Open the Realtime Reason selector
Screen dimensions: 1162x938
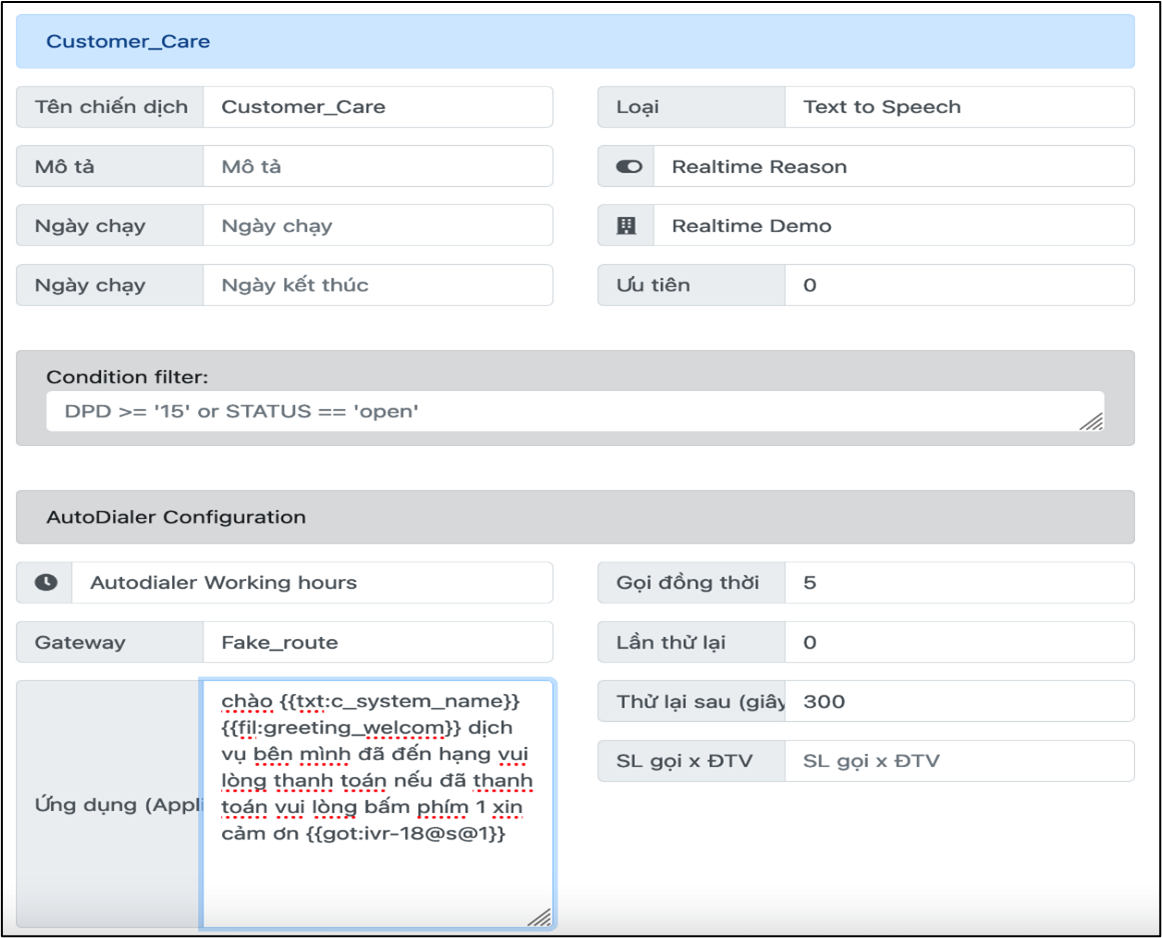tap(892, 167)
